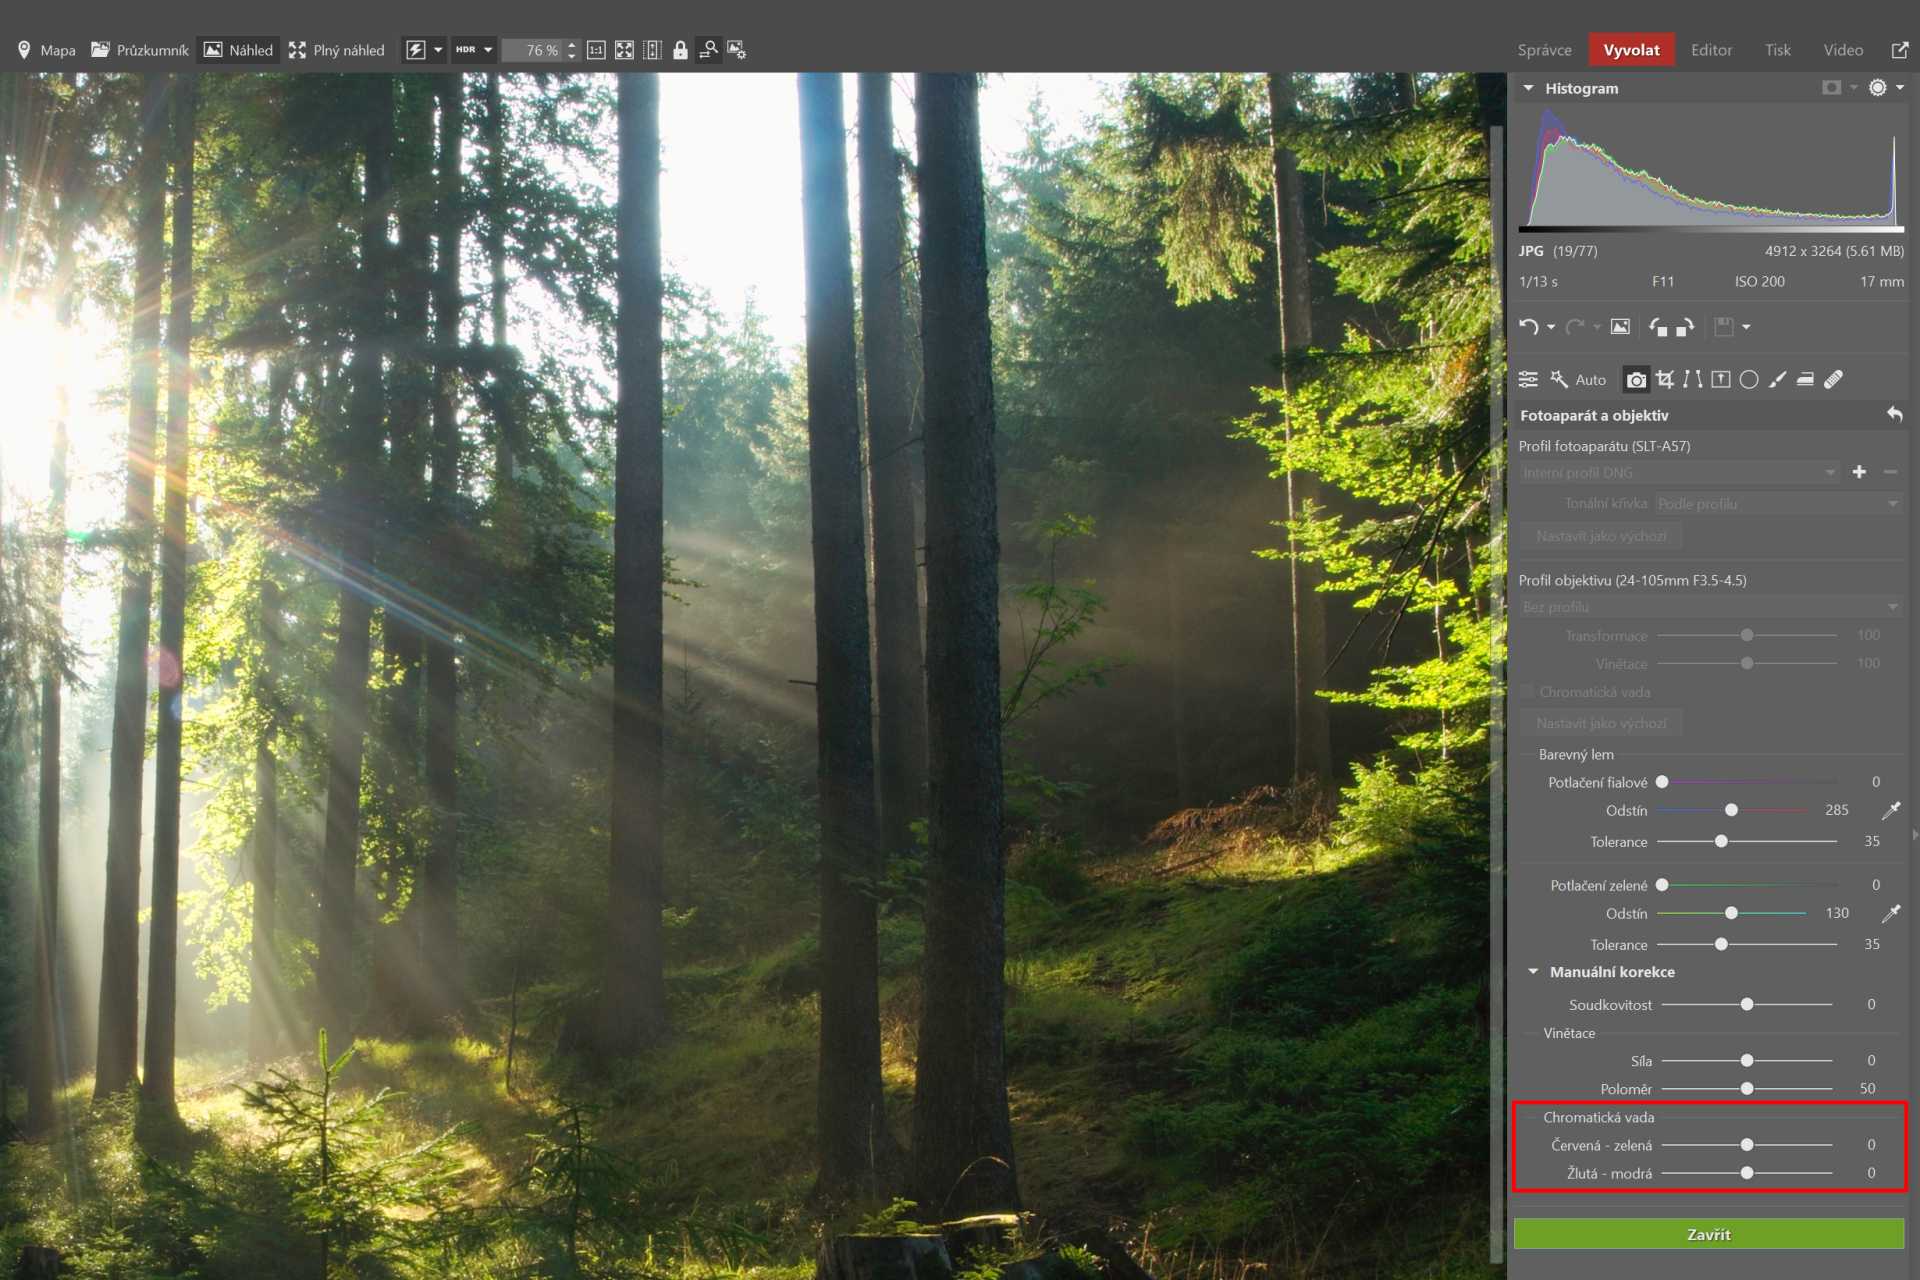
Task: Click the green Zavřít button
Action: [x=1708, y=1234]
